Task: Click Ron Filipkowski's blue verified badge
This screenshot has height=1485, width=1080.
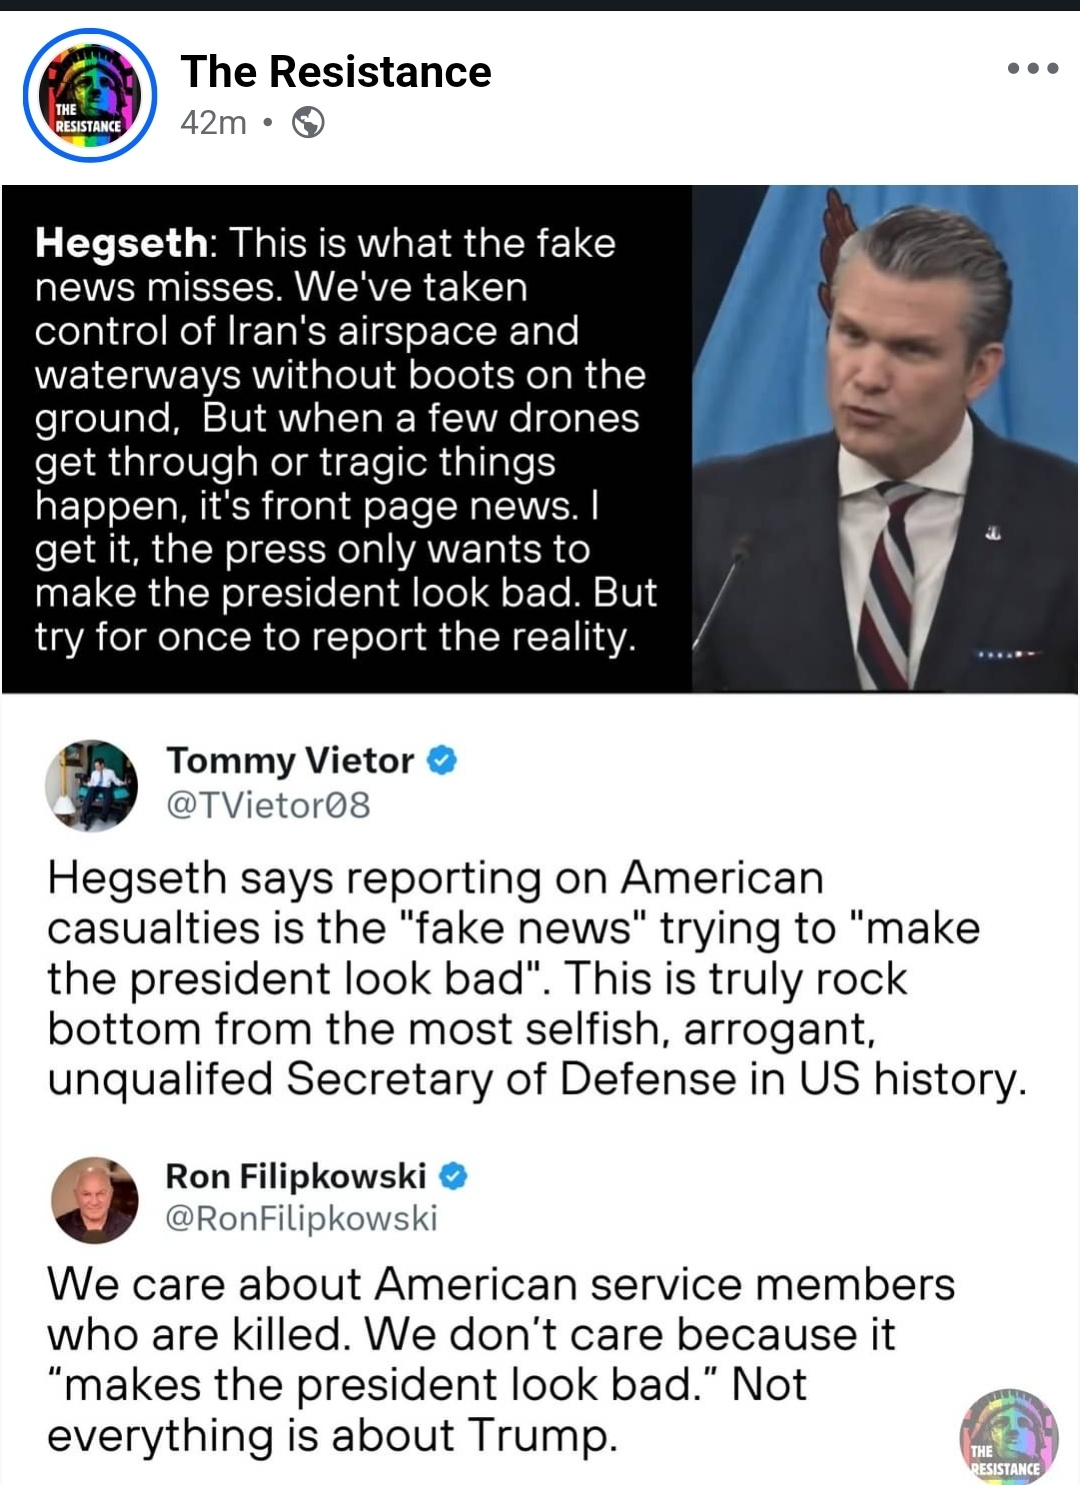Action: 453,1176
